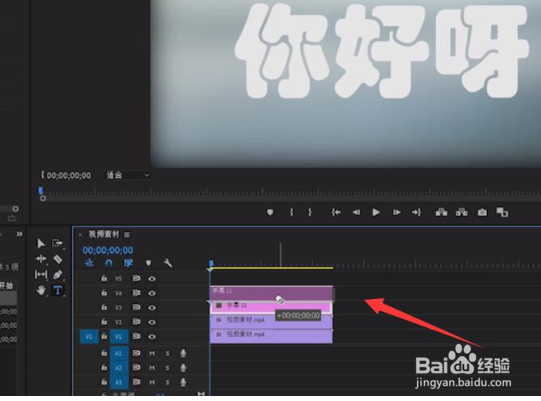Click Mark Out button
The width and height of the screenshot is (541, 401).
click(x=310, y=212)
